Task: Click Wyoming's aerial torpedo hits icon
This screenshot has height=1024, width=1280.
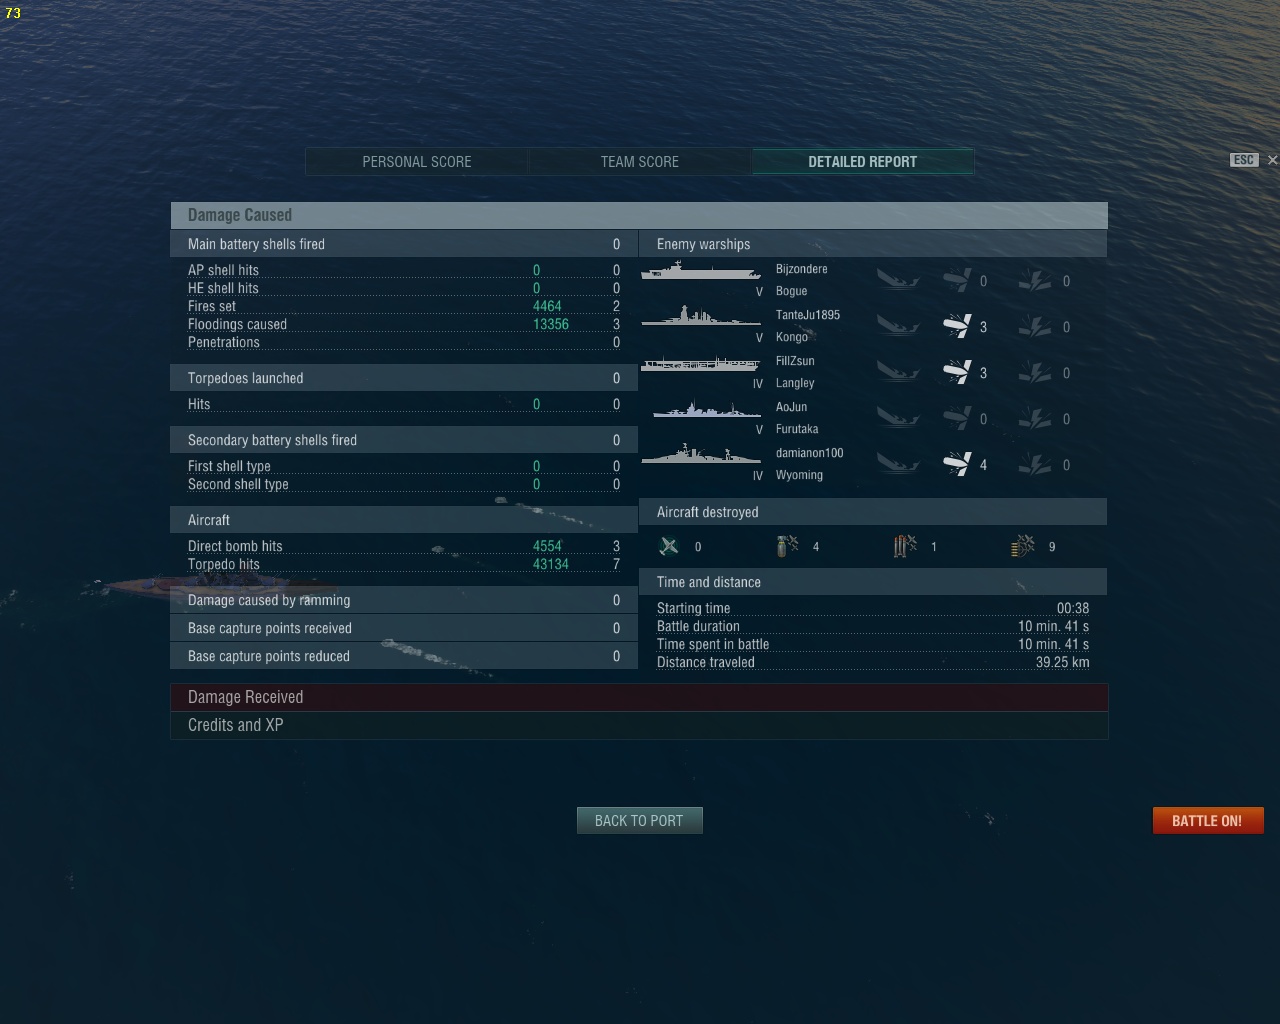Action: [957, 464]
